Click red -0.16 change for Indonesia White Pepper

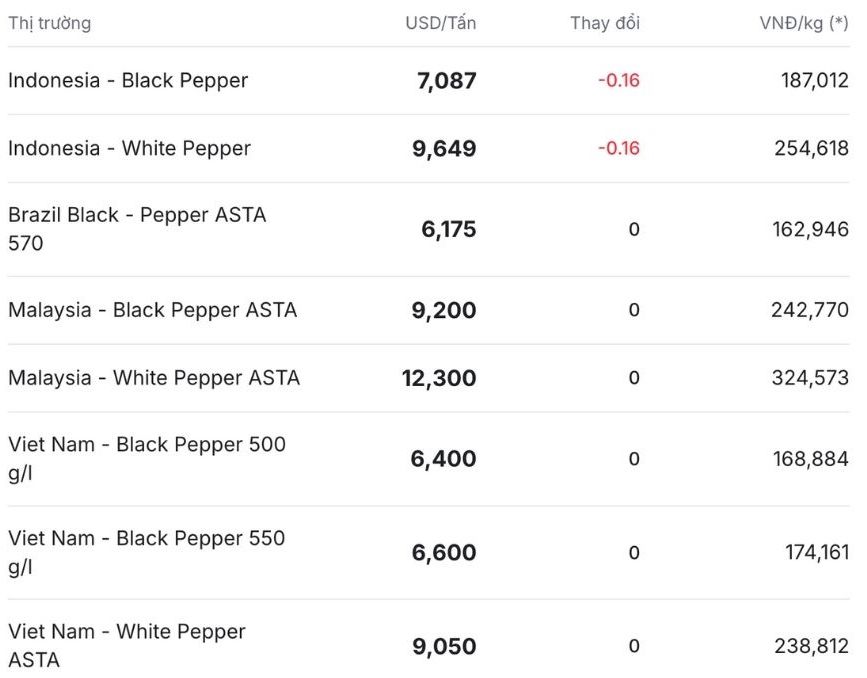point(618,149)
